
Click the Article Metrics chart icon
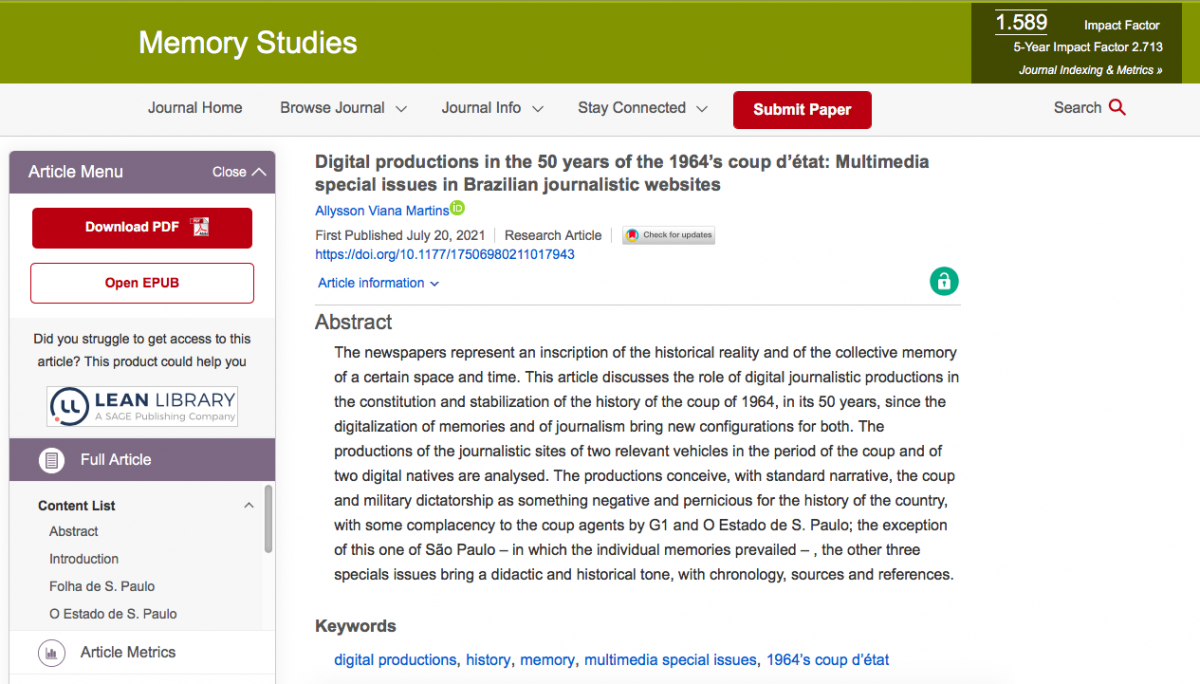pyautogui.click(x=51, y=653)
